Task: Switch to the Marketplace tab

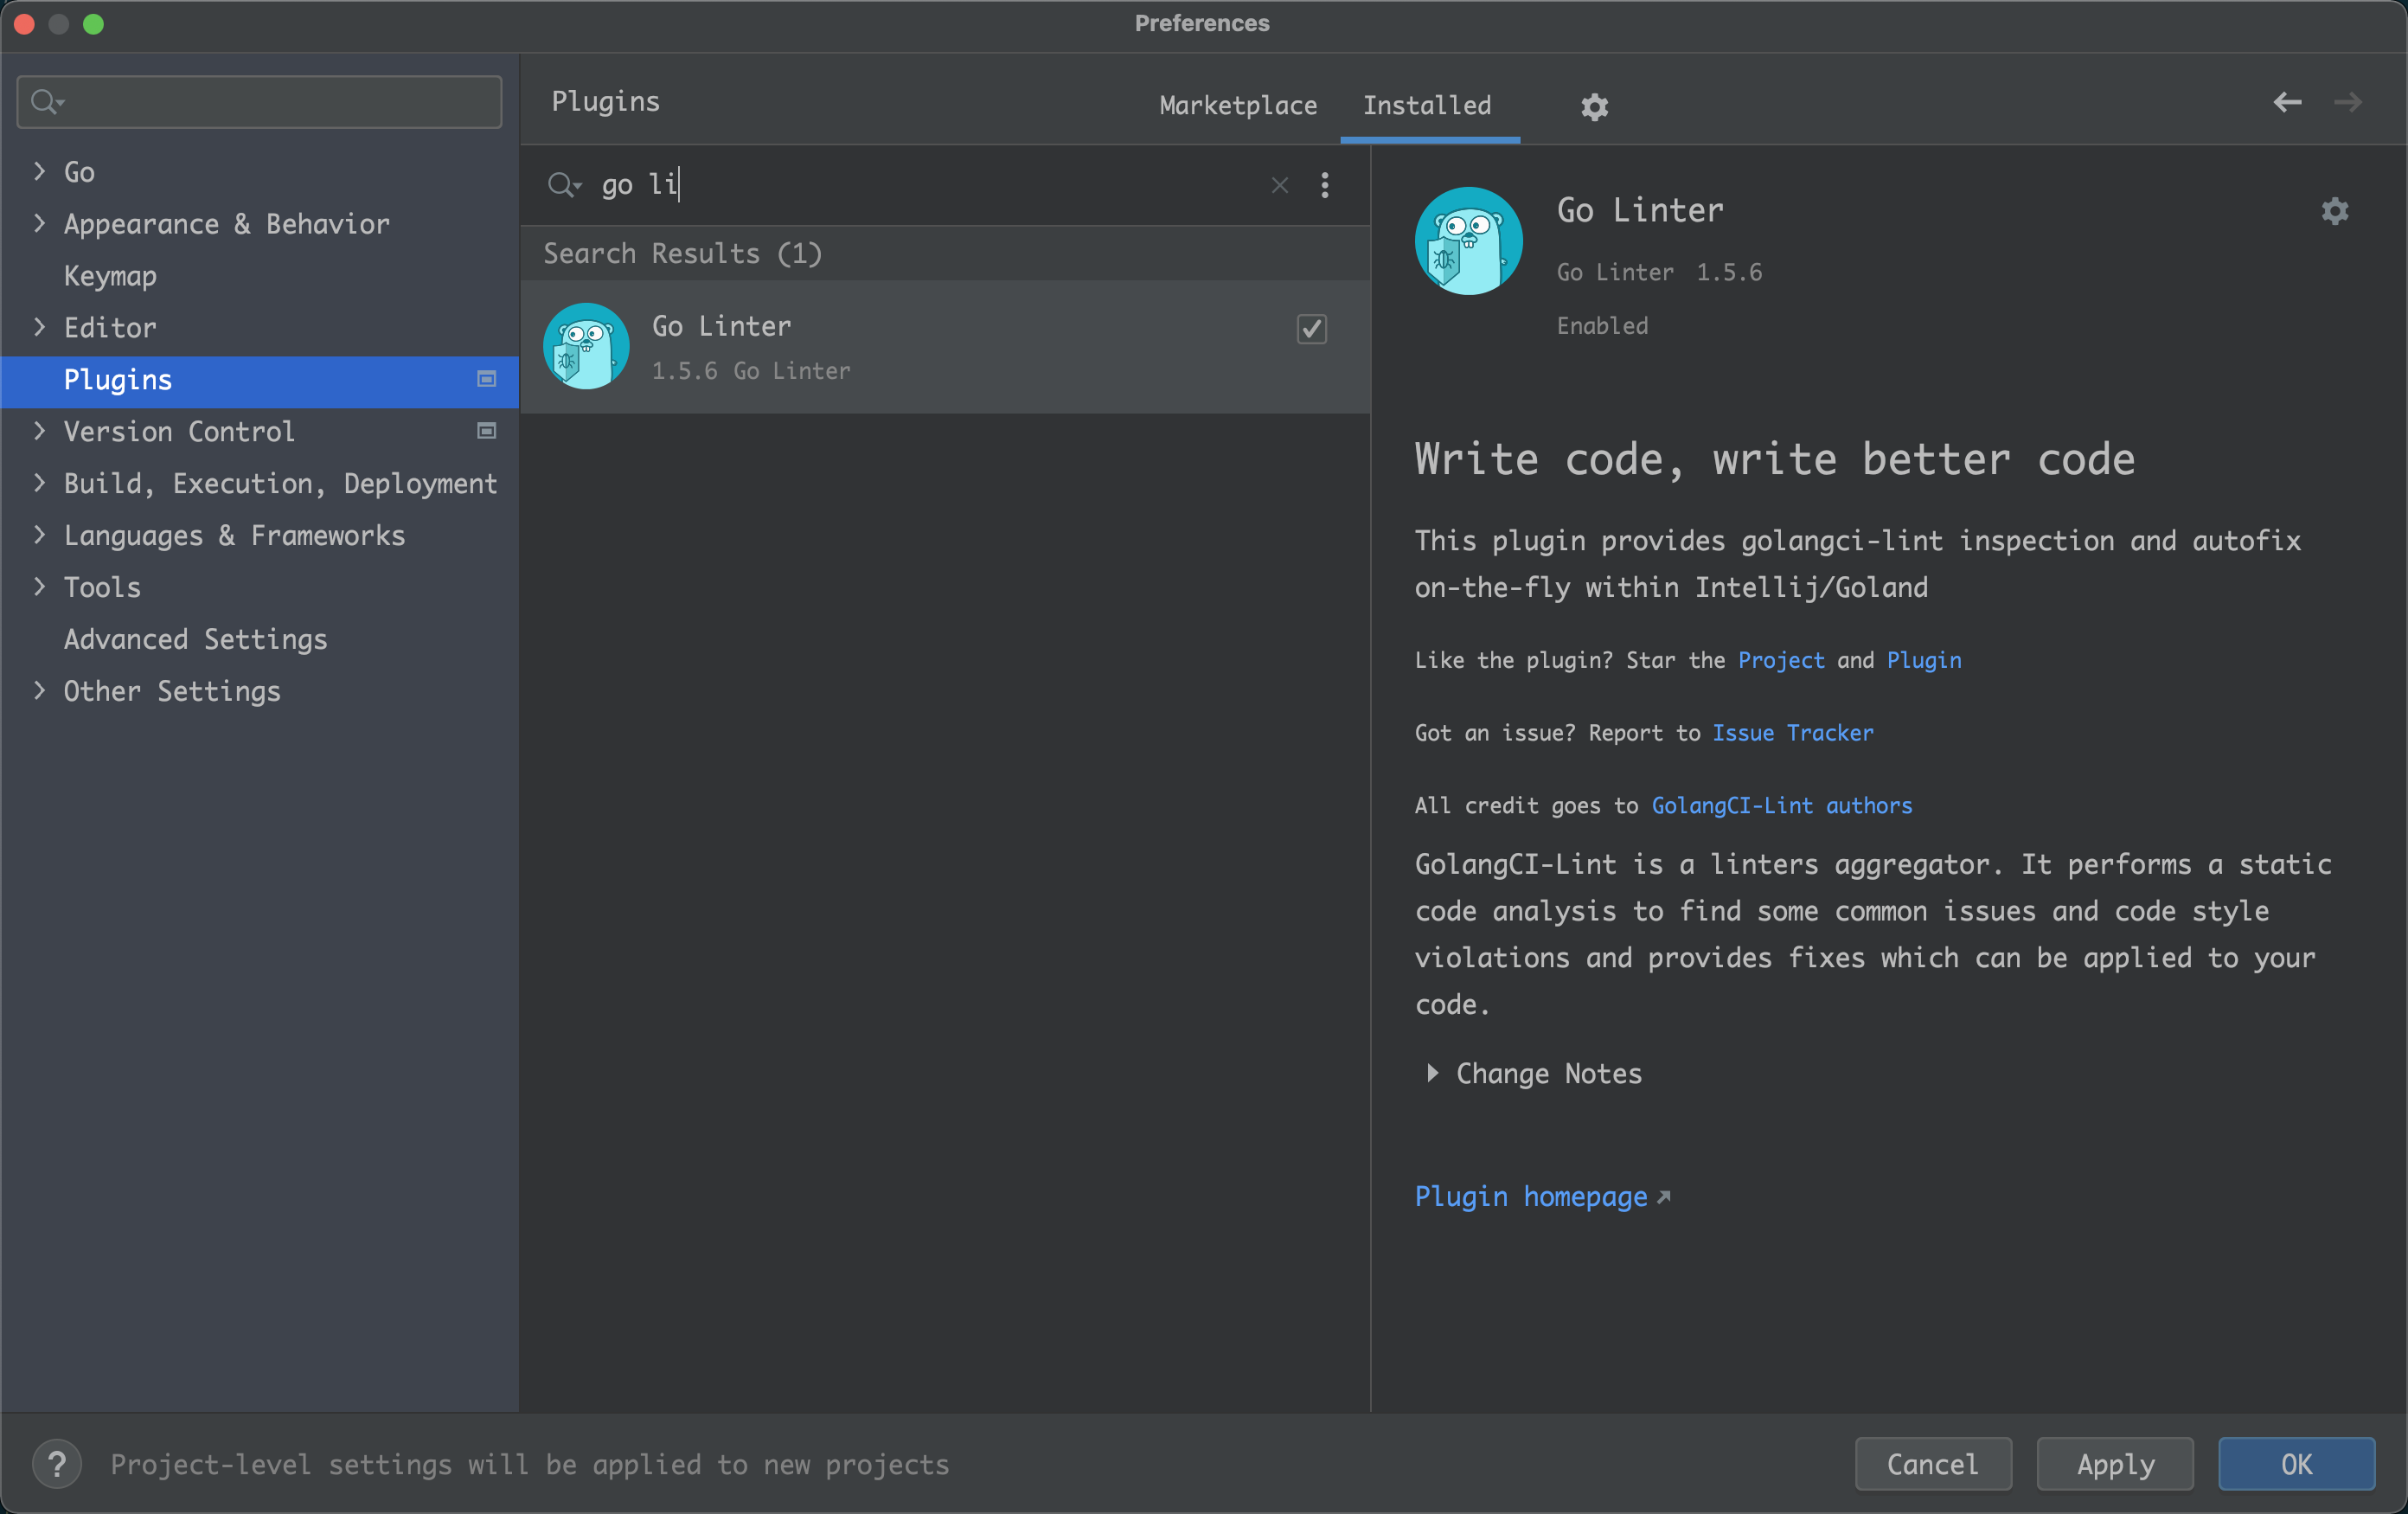Action: pyautogui.click(x=1237, y=105)
